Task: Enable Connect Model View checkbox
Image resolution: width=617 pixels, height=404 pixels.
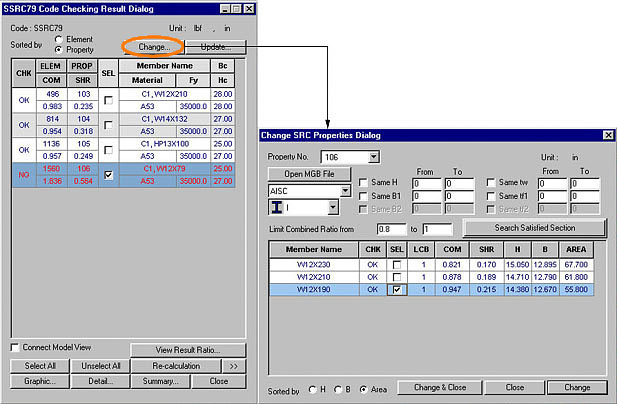Action: tap(15, 347)
